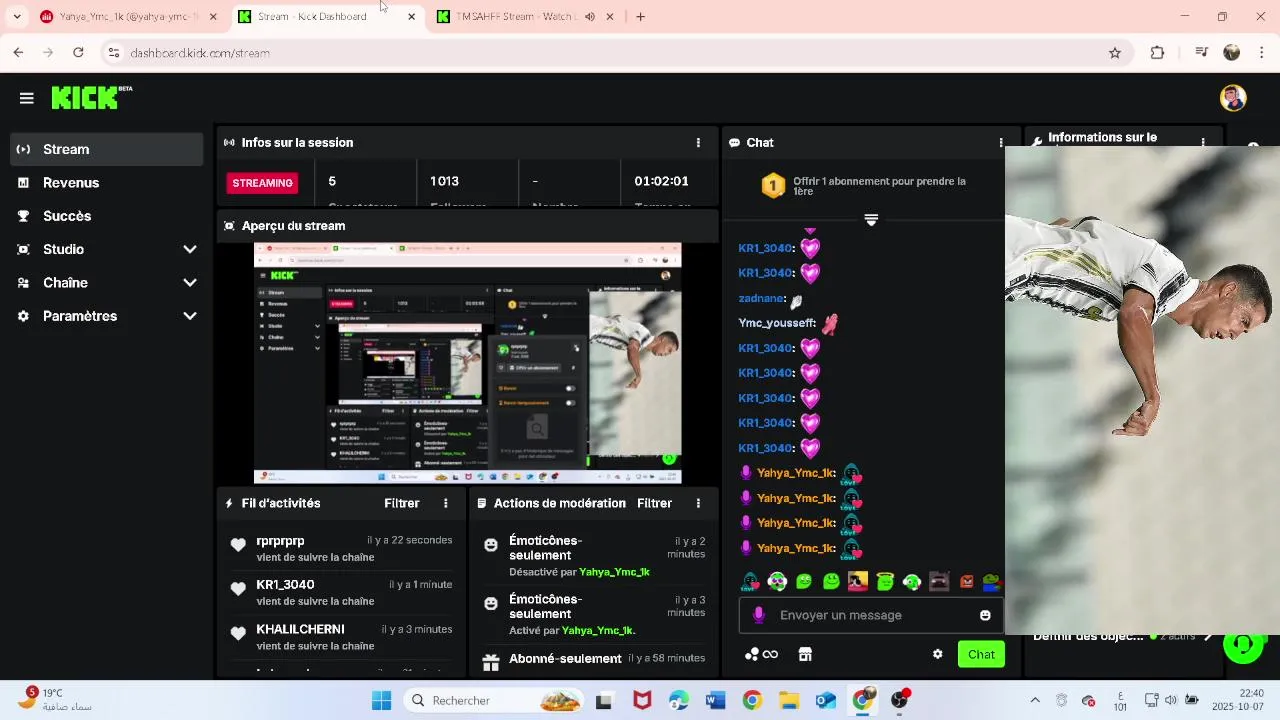Open the shop icon below chat

(805, 654)
